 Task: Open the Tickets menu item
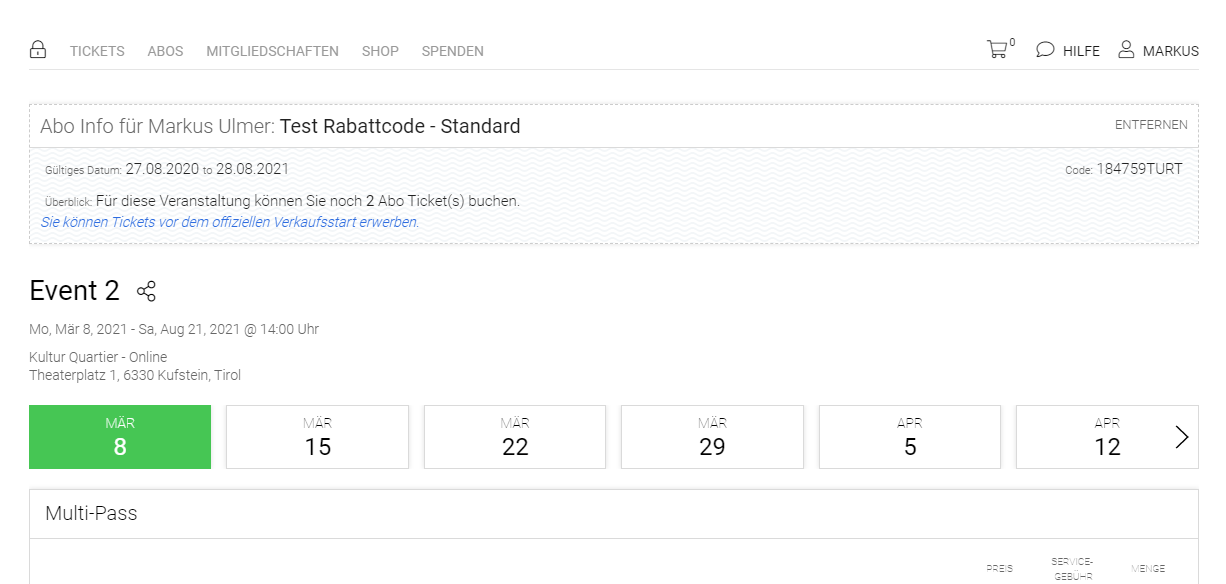[97, 51]
